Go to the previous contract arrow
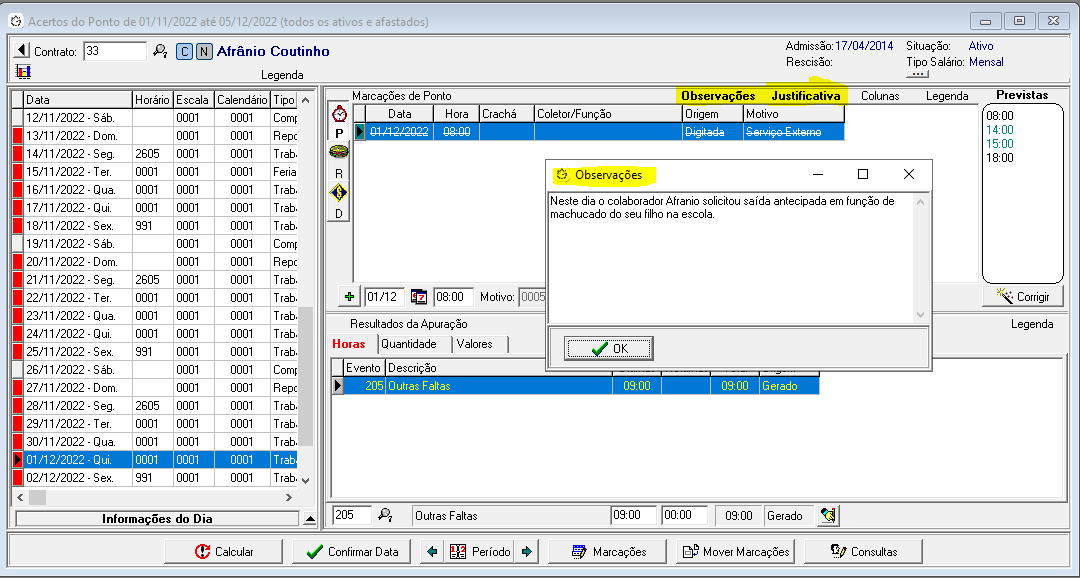This screenshot has height=578, width=1080. tap(22, 50)
